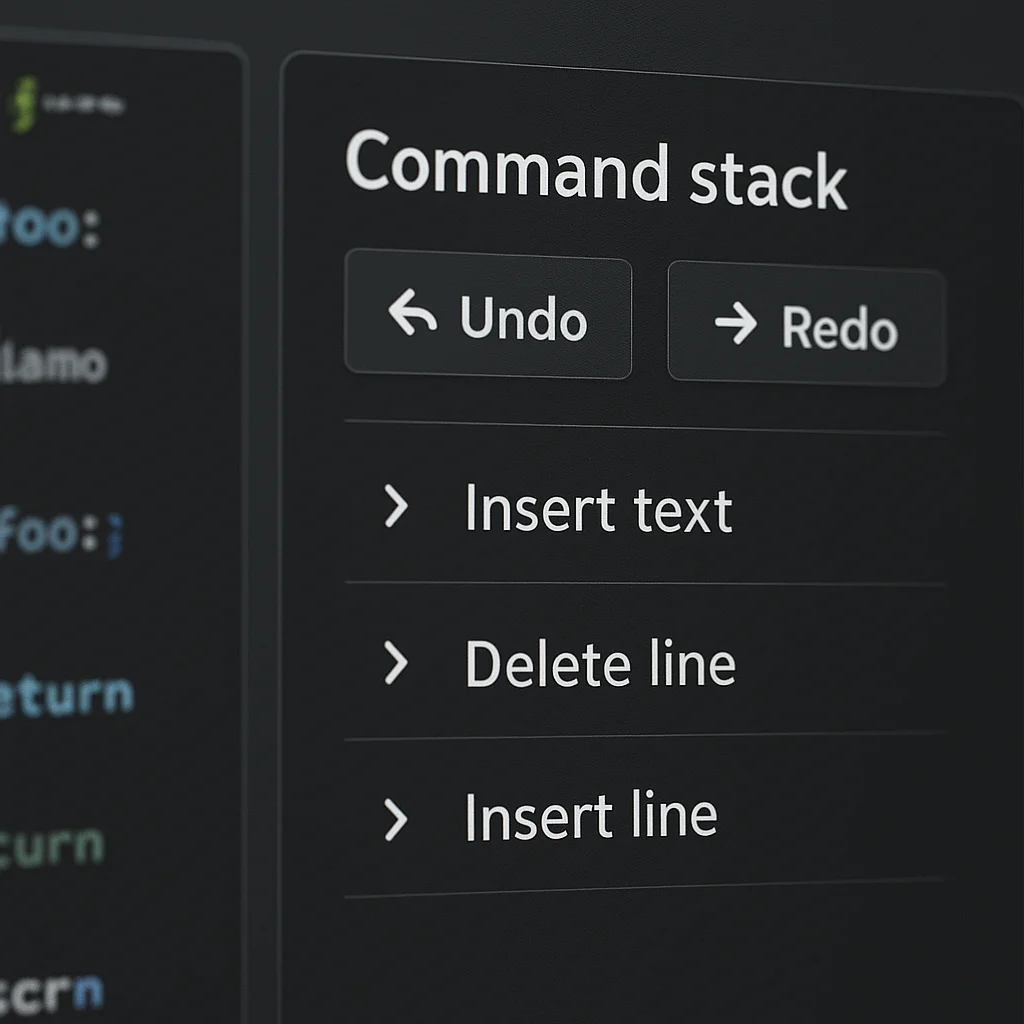This screenshot has height=1024, width=1024.
Task: Click the green icon atop the code panel
Action: 23,104
